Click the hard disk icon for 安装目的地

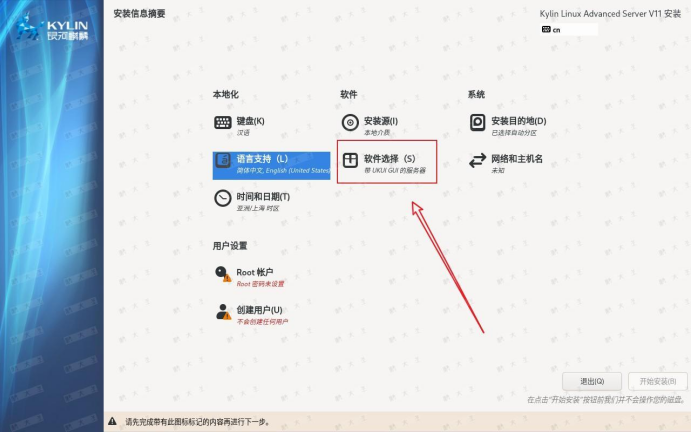point(478,122)
